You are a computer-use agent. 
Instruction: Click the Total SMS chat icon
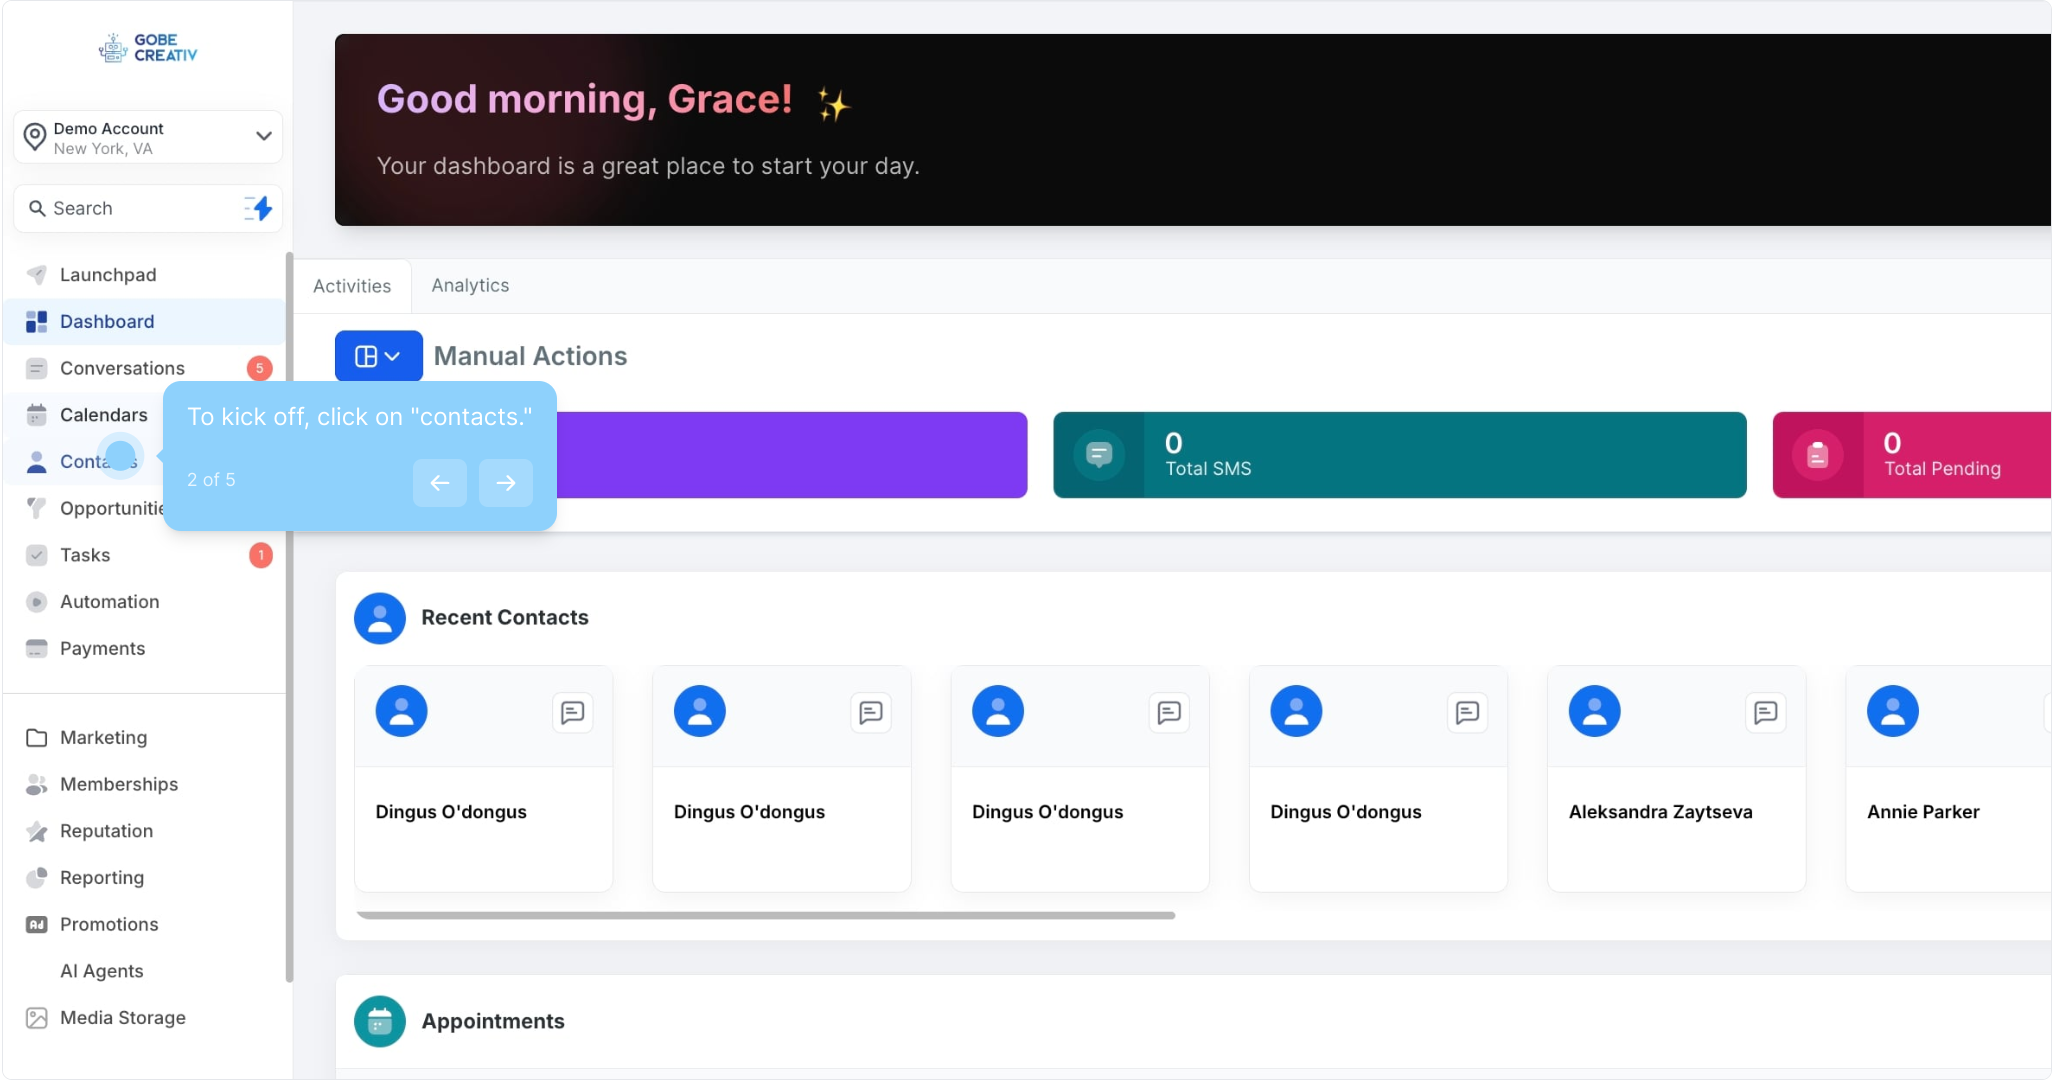pyautogui.click(x=1099, y=455)
